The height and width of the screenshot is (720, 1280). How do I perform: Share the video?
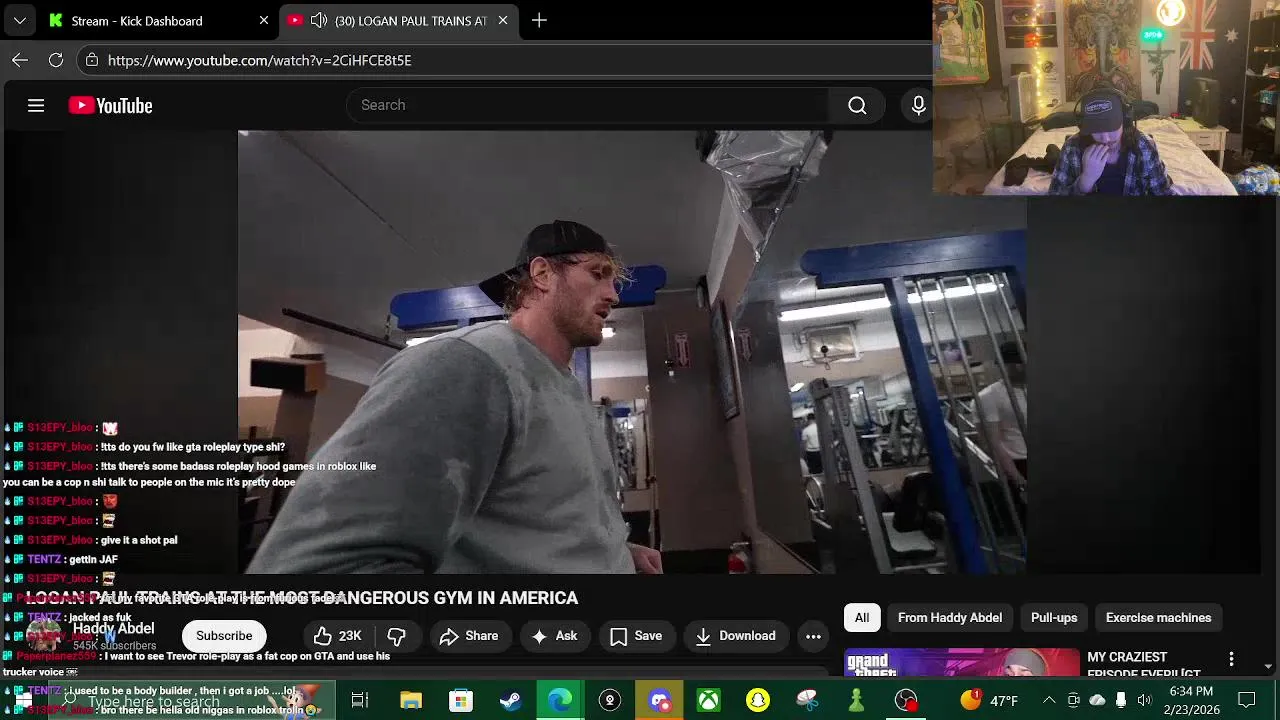tap(469, 636)
